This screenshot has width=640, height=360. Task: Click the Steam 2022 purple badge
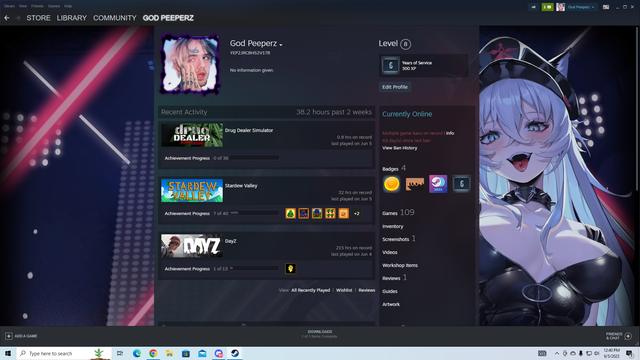[x=438, y=184]
